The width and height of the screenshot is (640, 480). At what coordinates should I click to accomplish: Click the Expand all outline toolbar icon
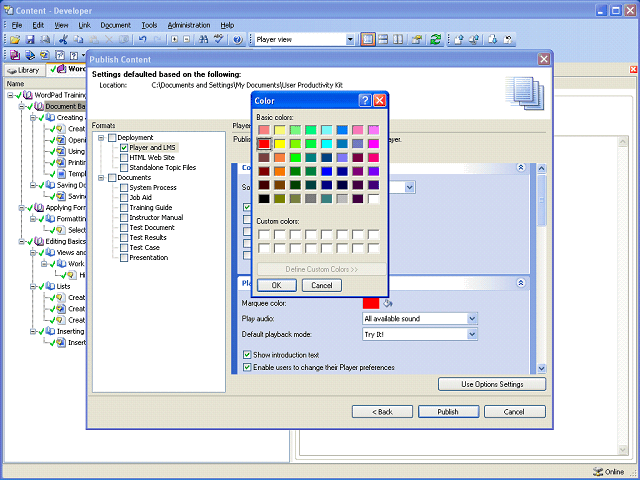pos(174,40)
